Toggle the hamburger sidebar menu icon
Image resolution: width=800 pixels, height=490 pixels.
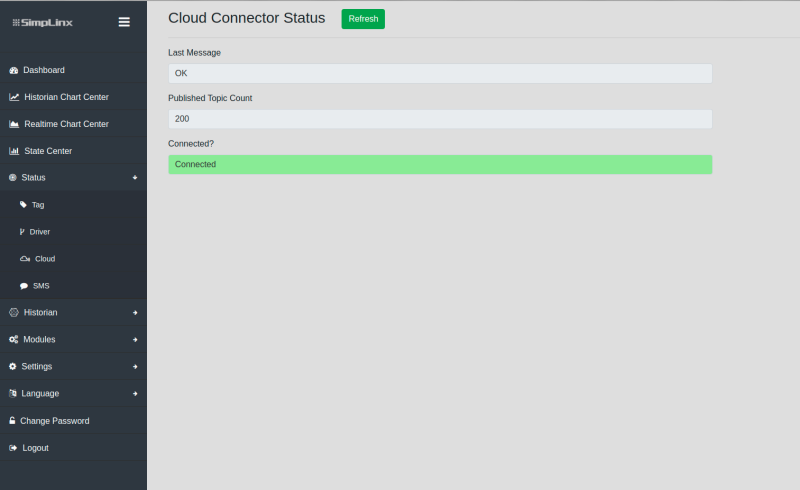pos(124,22)
